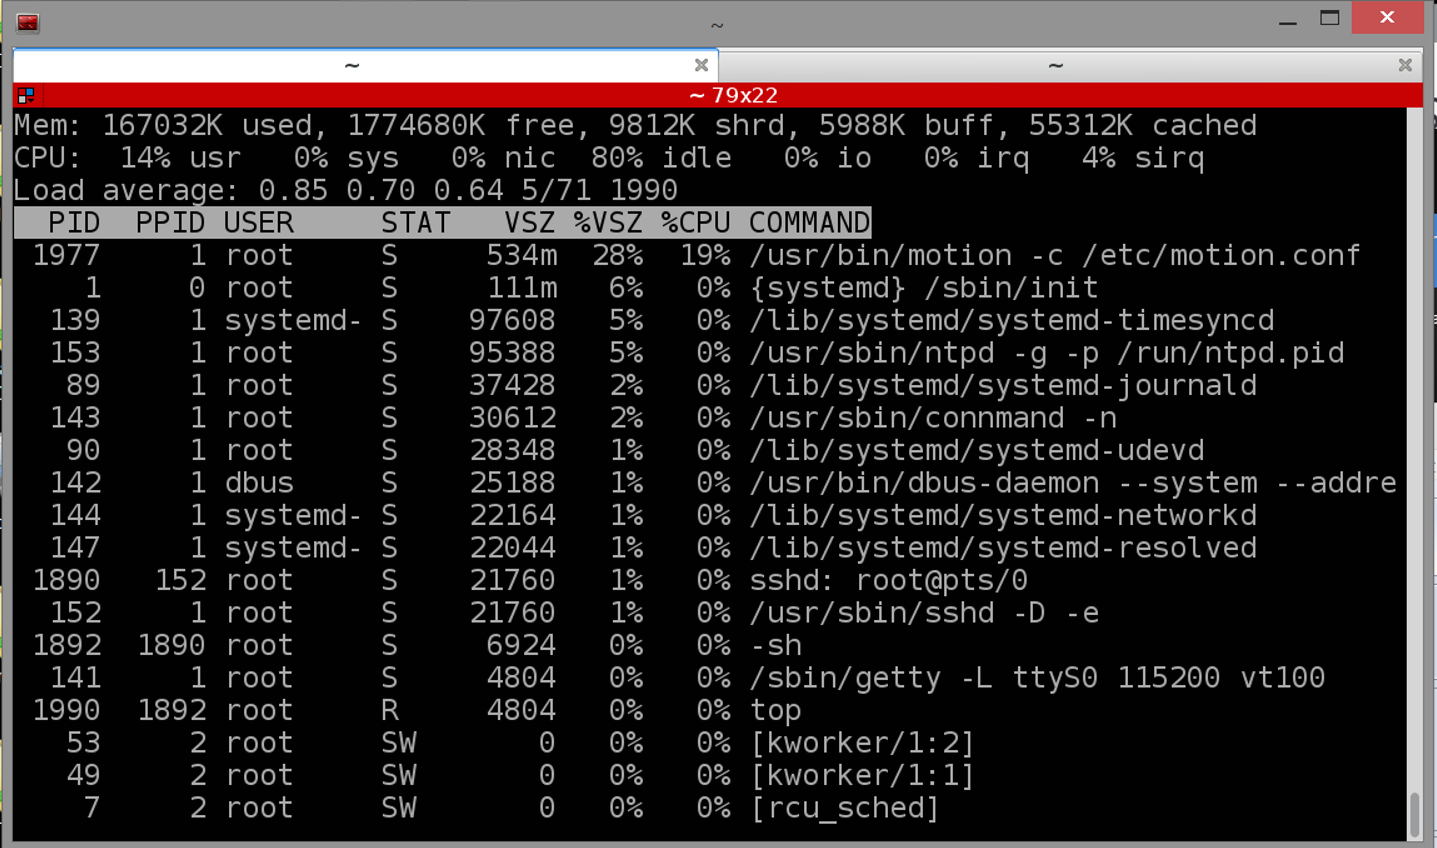Click '{systemd} /sbin/init' command
This screenshot has width=1437, height=848.
[x=924, y=288]
